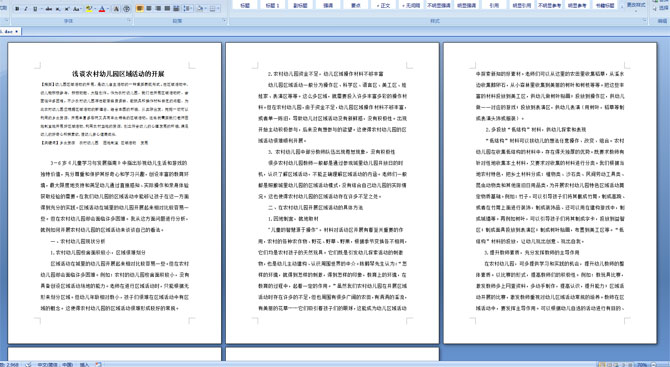This screenshot has width=670, height=367.
Task: Open the Change Case dropdown
Action: point(77,9)
